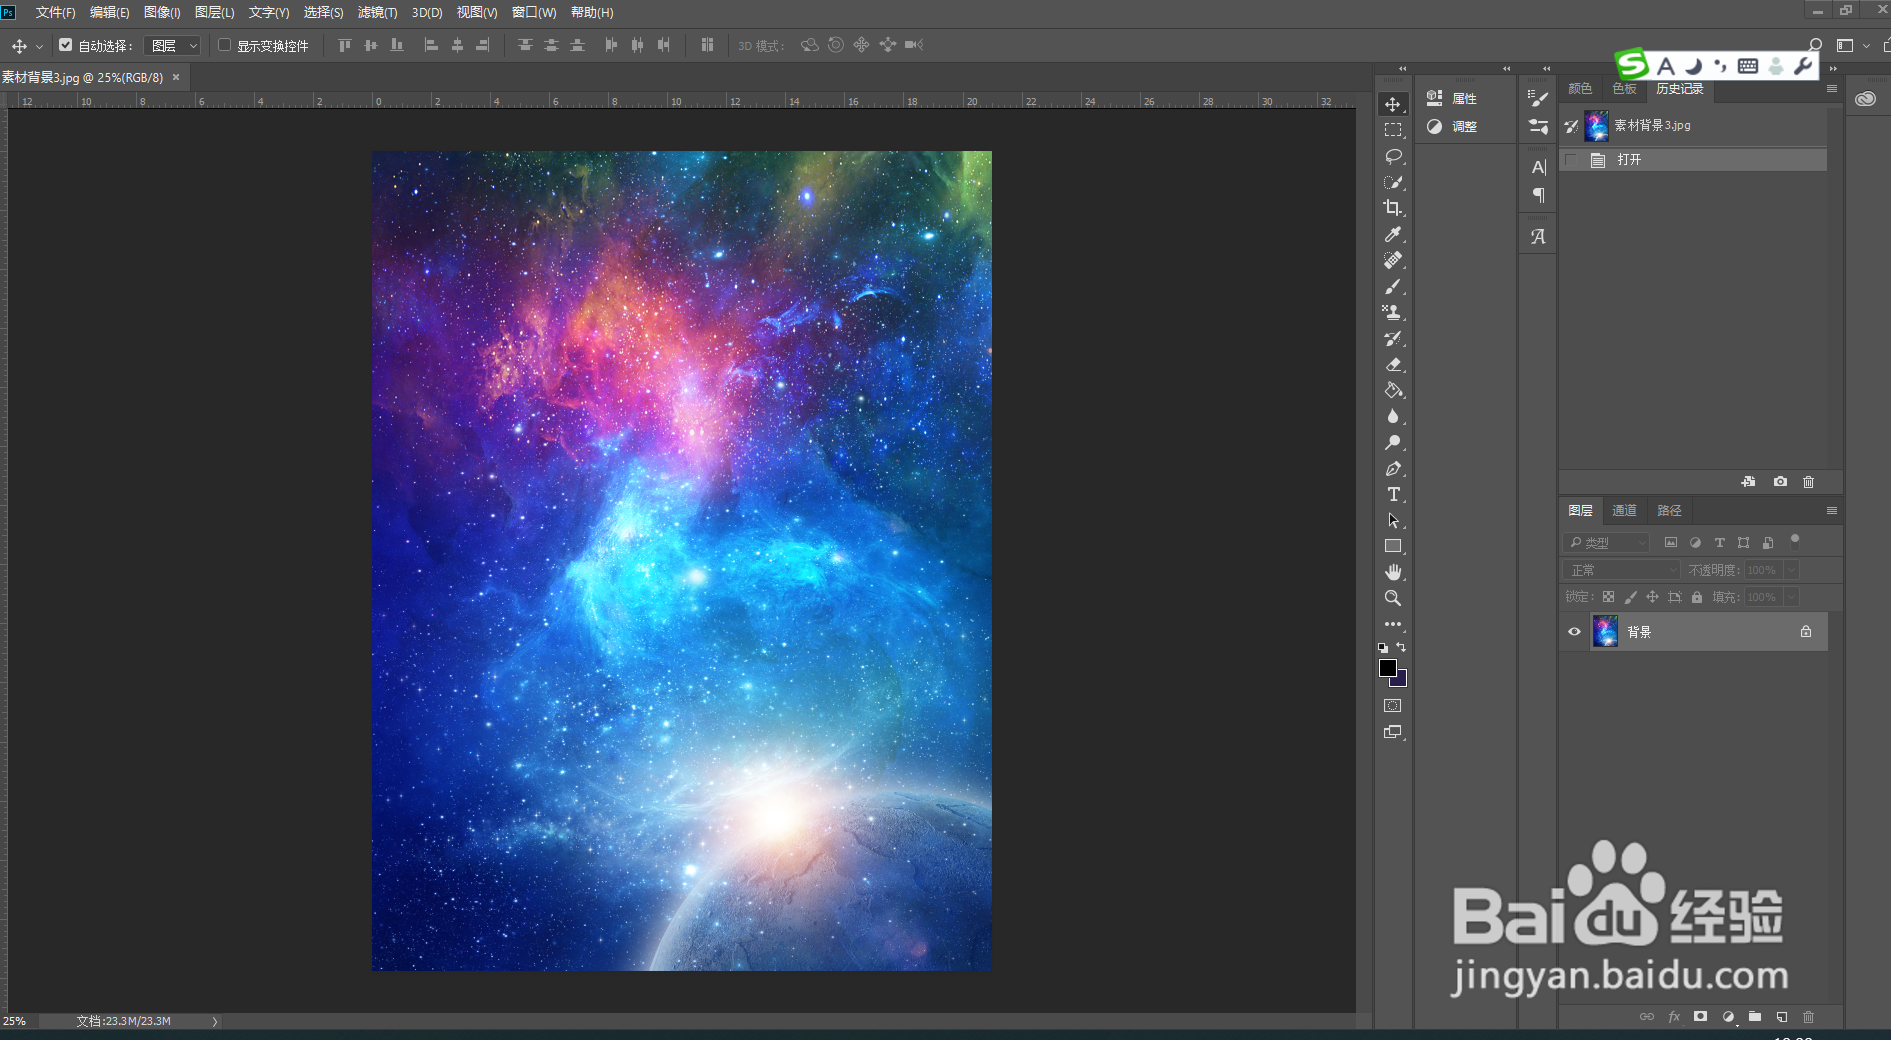1891x1040 pixels.
Task: Switch to the 色板 tab
Action: [x=1625, y=89]
